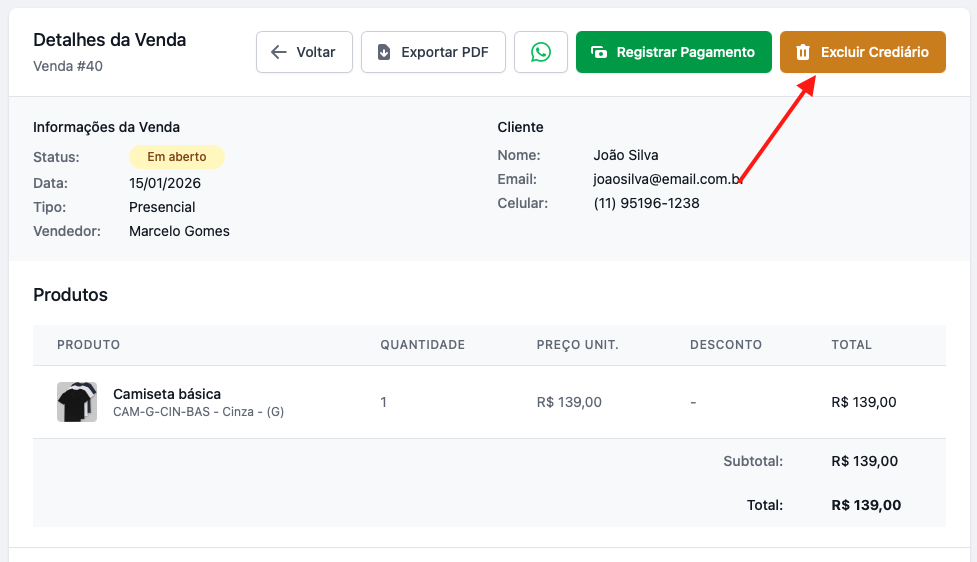Click the PREÇO UNIT. column header
This screenshot has height=562, width=977.
pyautogui.click(x=577, y=345)
